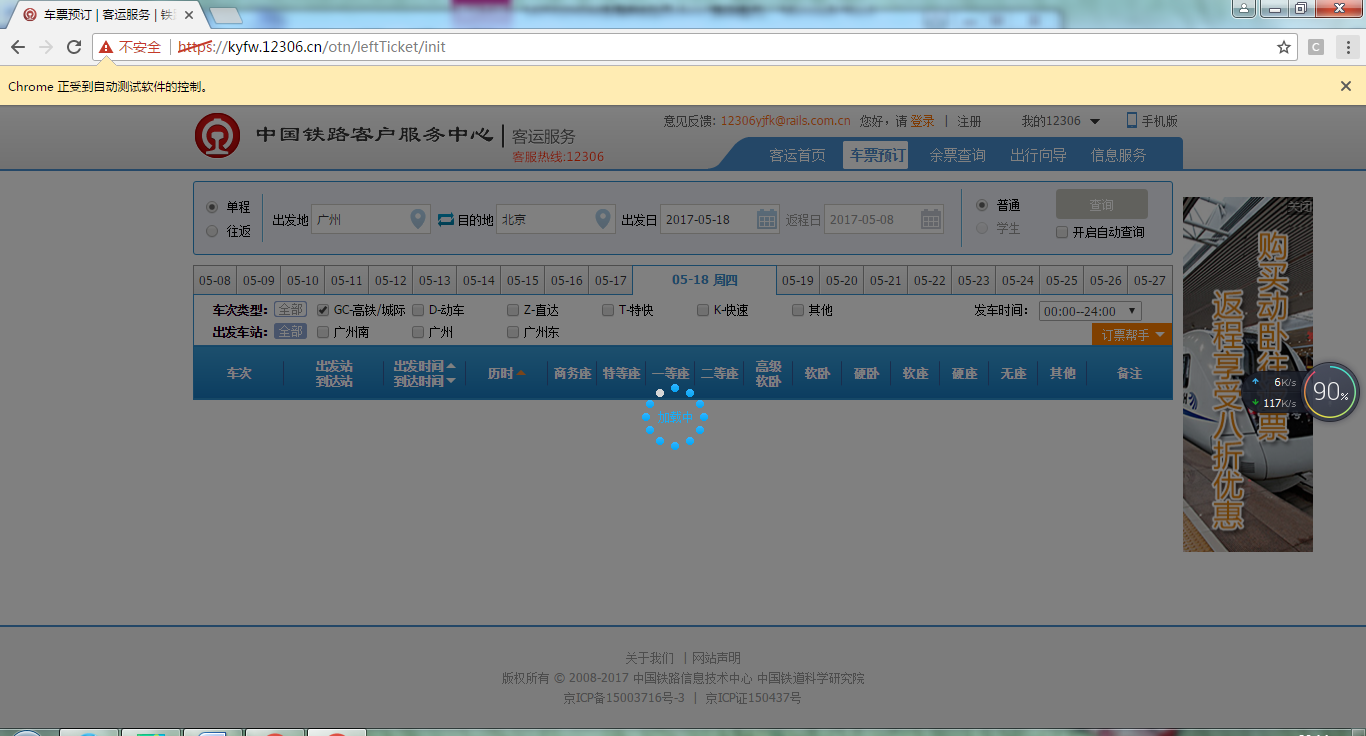
Task: Open the departure date calendar icon
Action: pos(767,219)
